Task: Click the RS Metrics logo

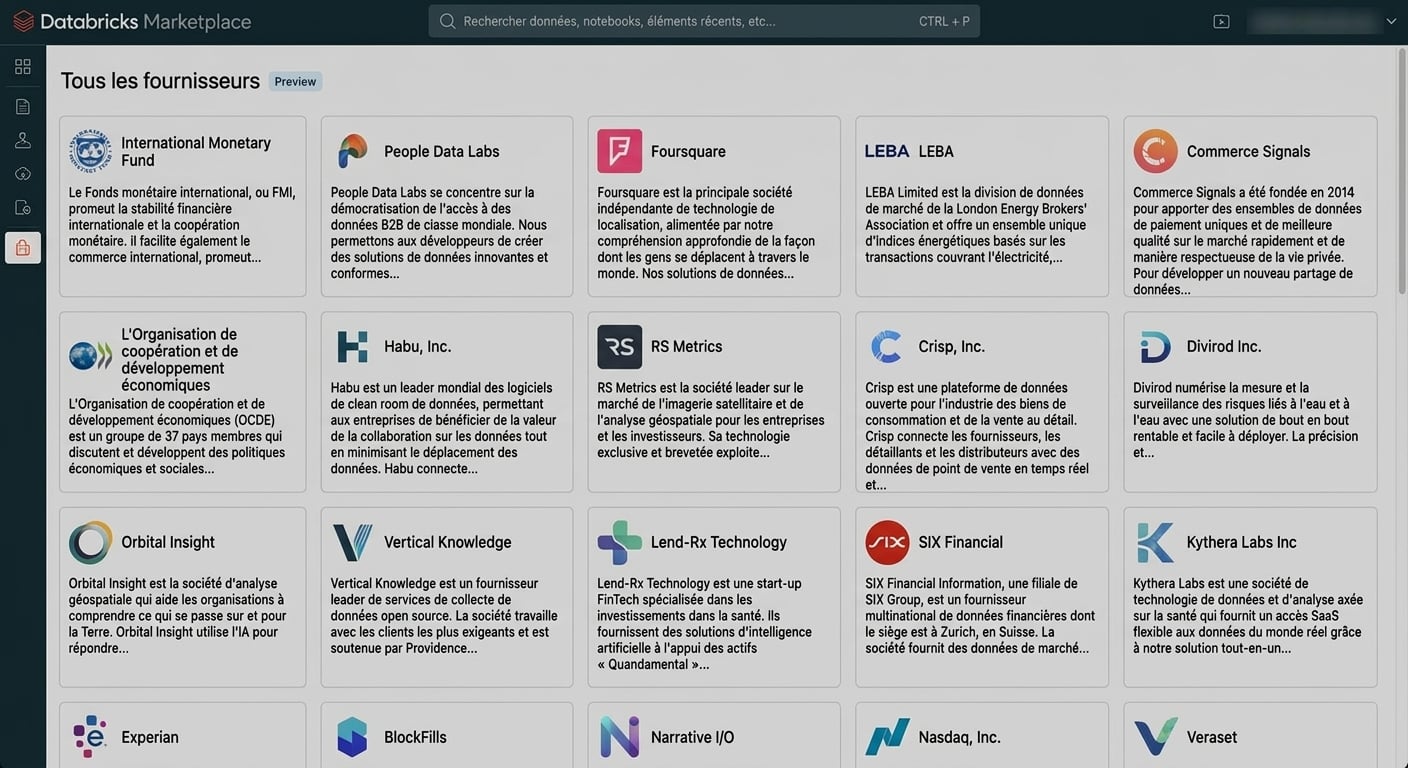Action: tap(620, 347)
